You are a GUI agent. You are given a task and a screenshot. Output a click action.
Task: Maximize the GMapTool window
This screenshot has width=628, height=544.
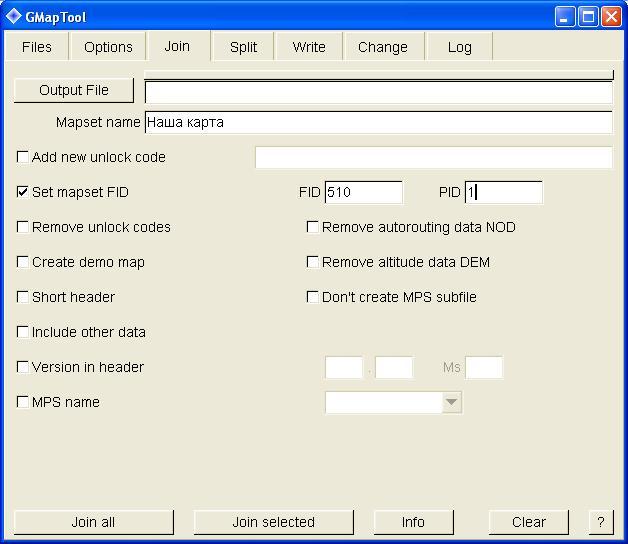coord(589,16)
